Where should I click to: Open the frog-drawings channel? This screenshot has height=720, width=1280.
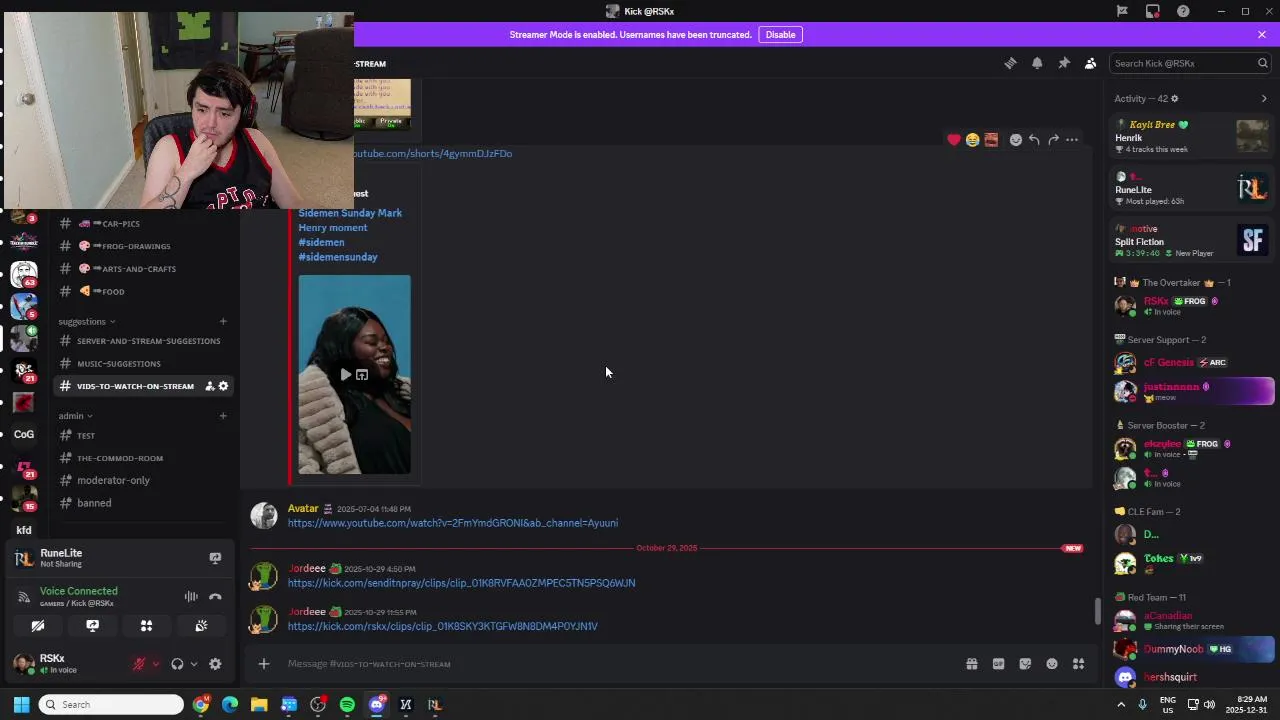[144, 246]
